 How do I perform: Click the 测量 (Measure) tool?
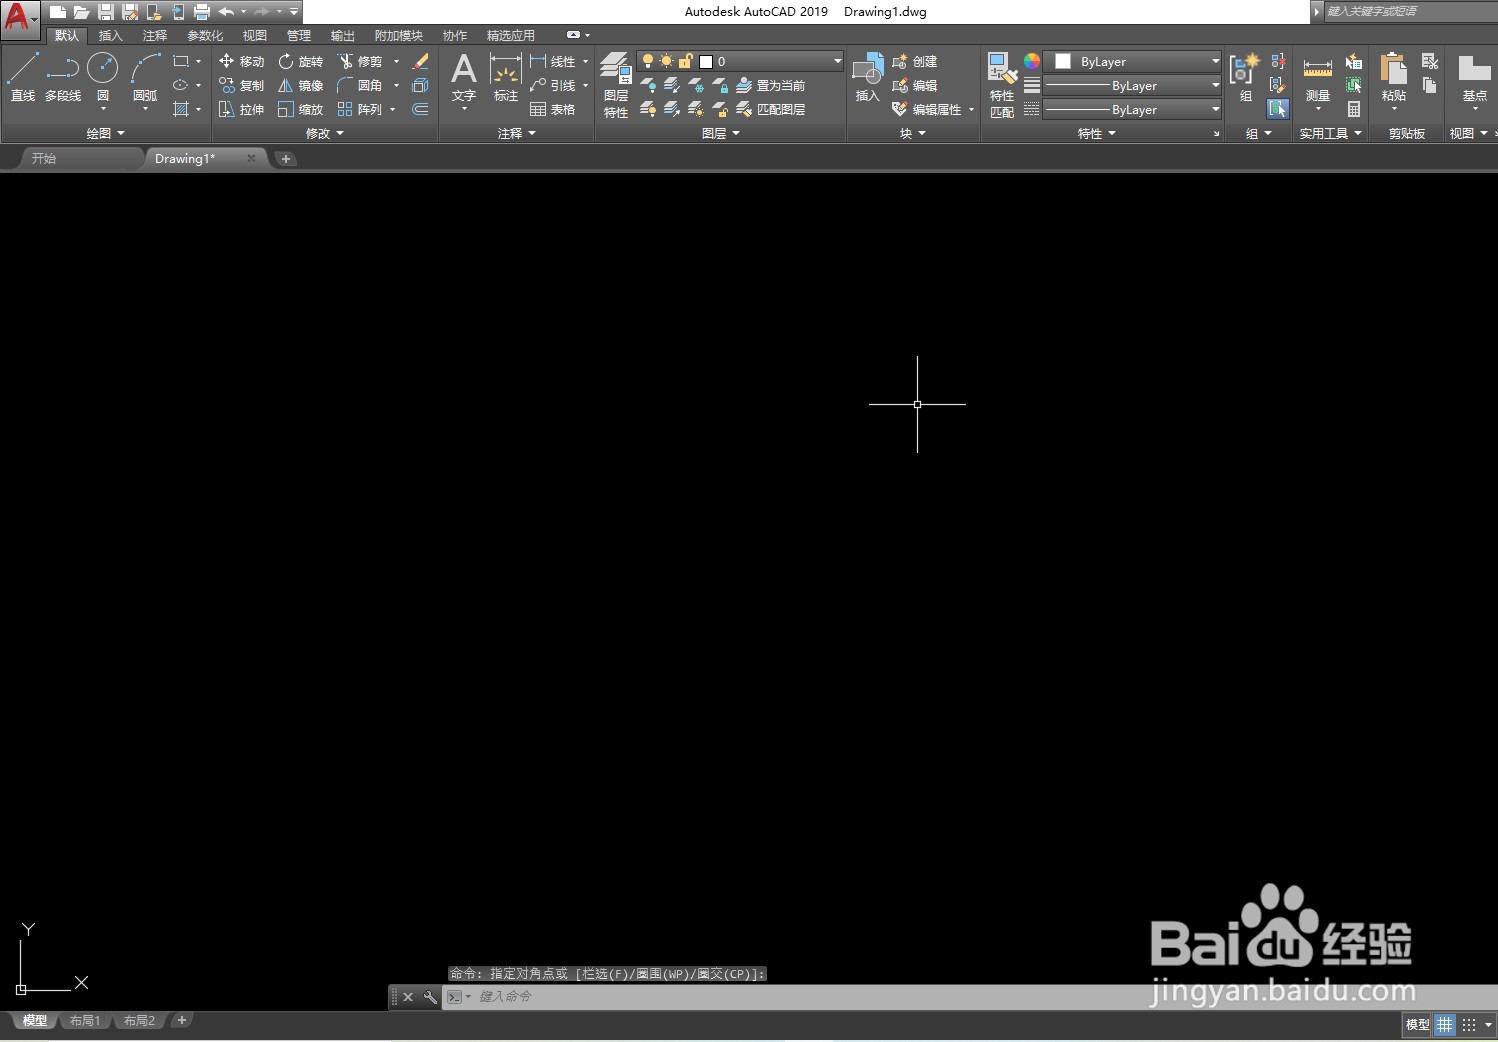point(1318,77)
